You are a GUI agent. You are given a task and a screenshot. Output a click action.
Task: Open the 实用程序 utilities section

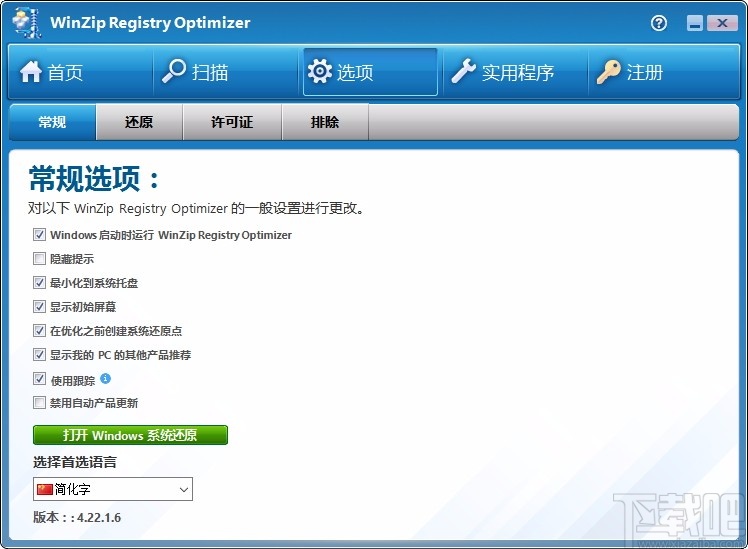(515, 73)
